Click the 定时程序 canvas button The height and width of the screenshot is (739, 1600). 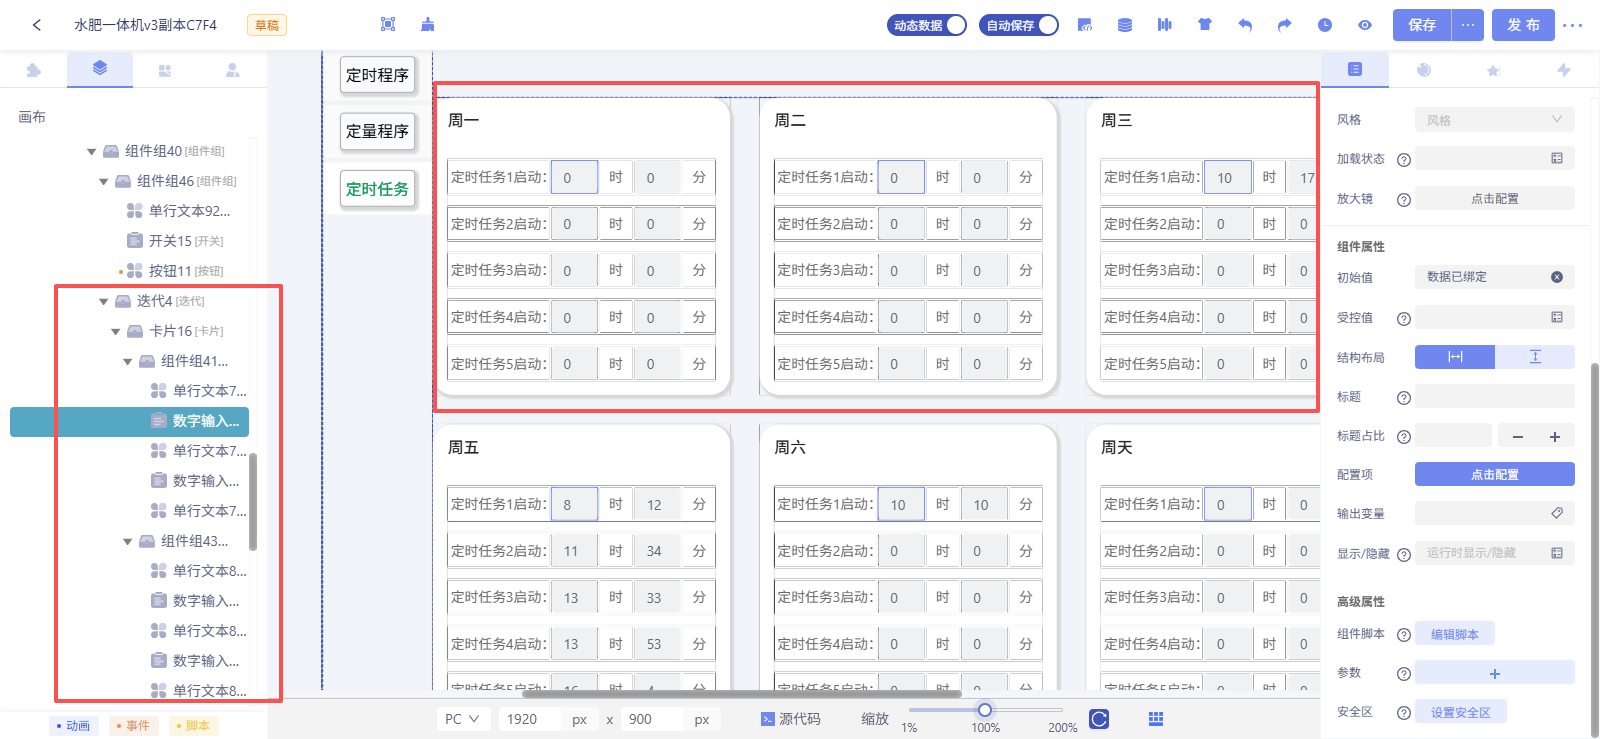[377, 75]
